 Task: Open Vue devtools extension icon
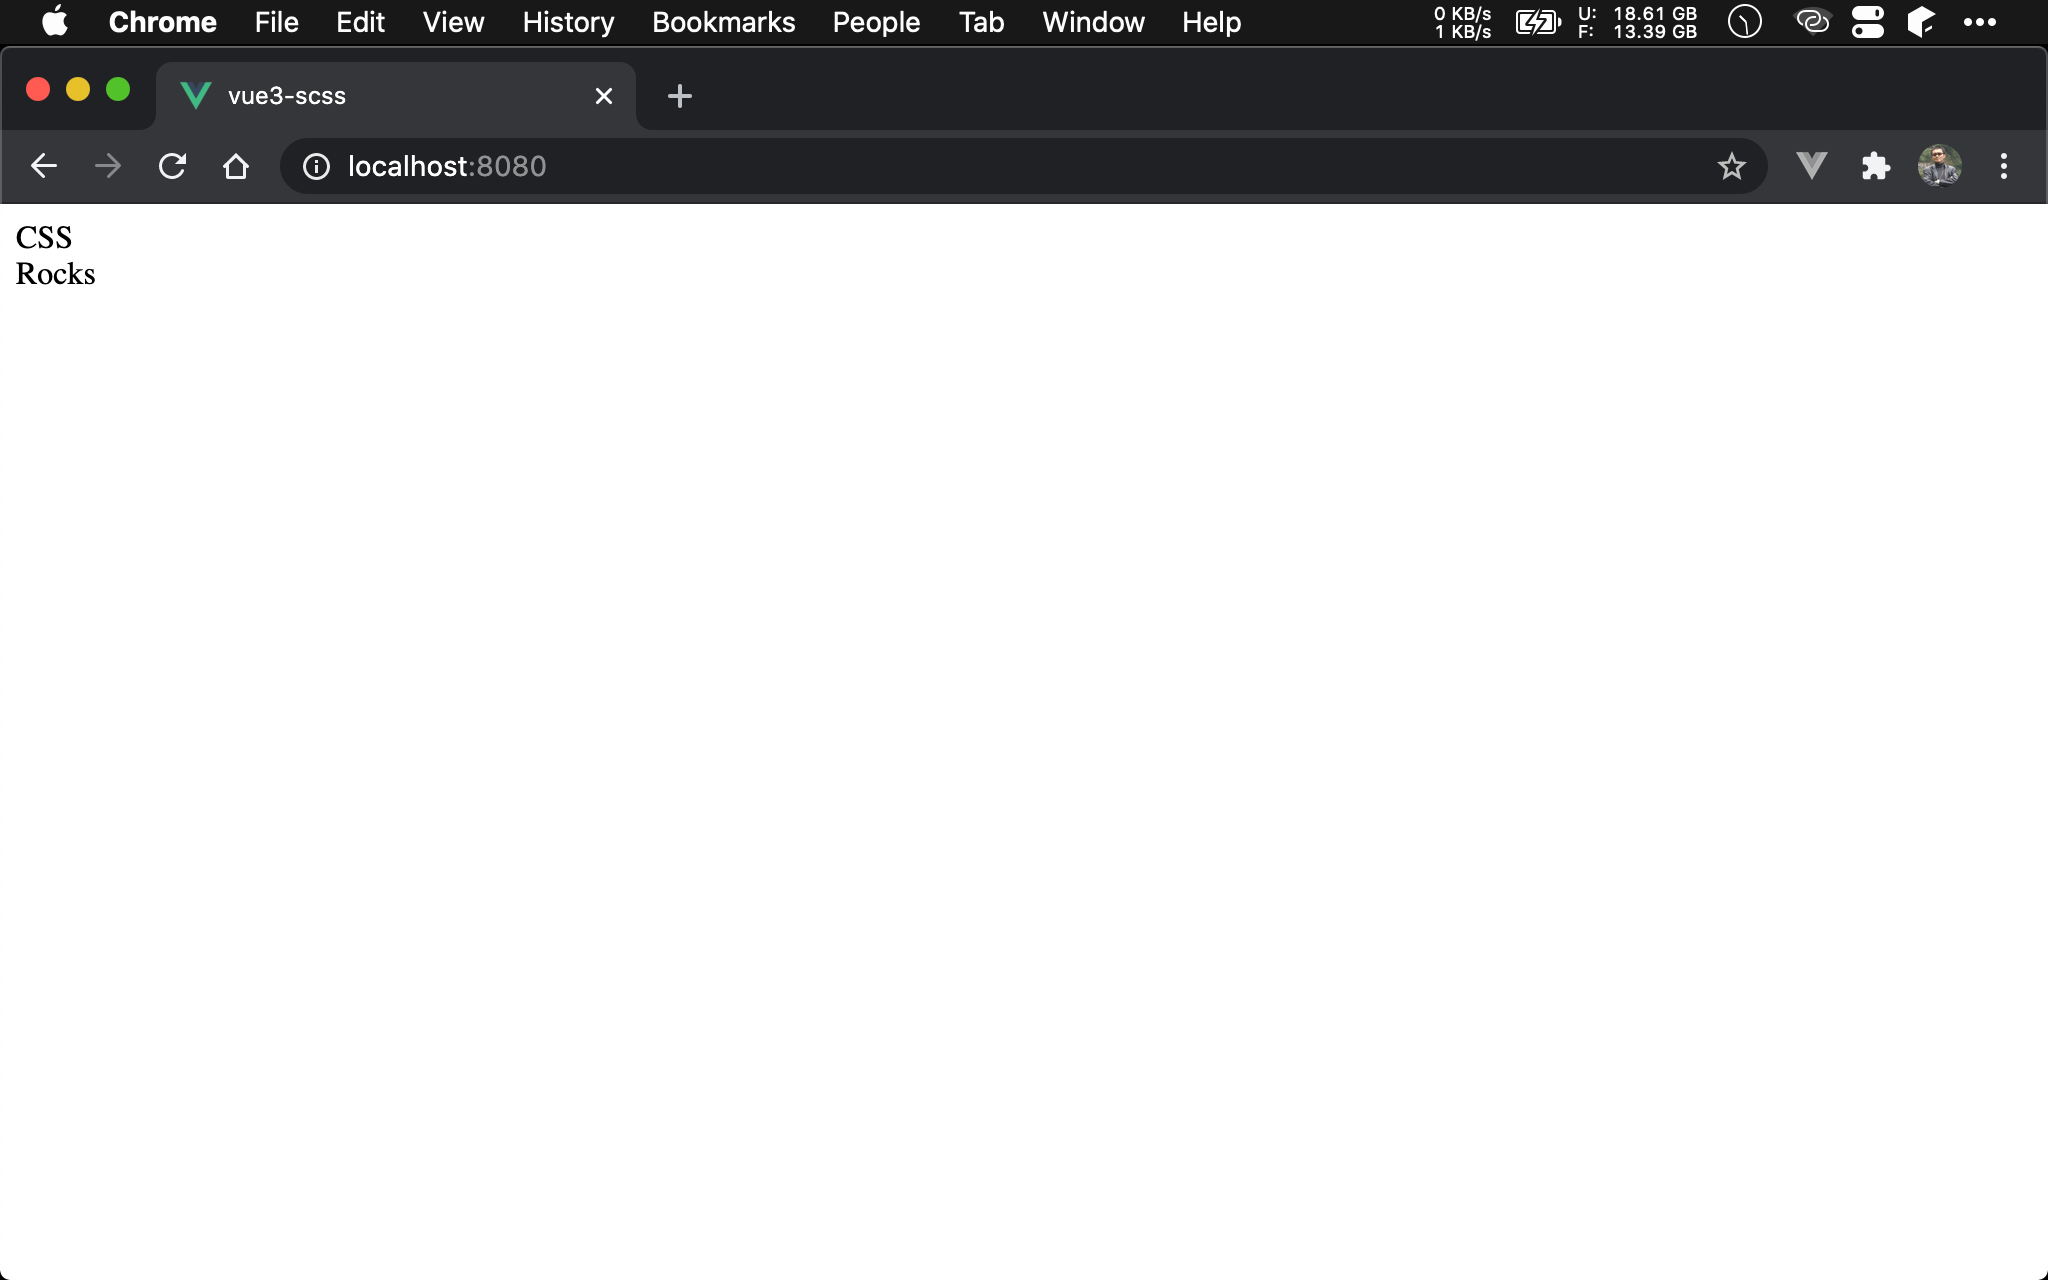tap(1811, 166)
